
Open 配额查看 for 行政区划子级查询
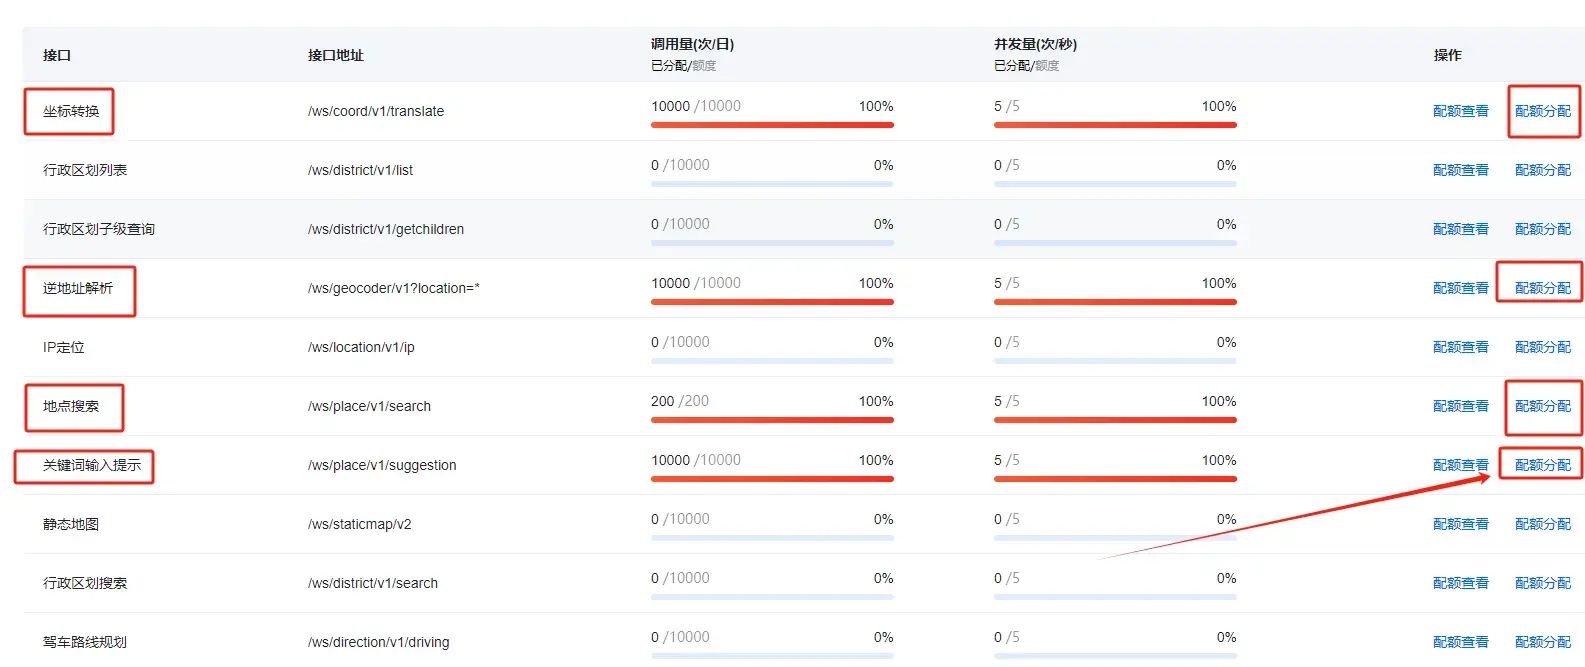point(1460,229)
